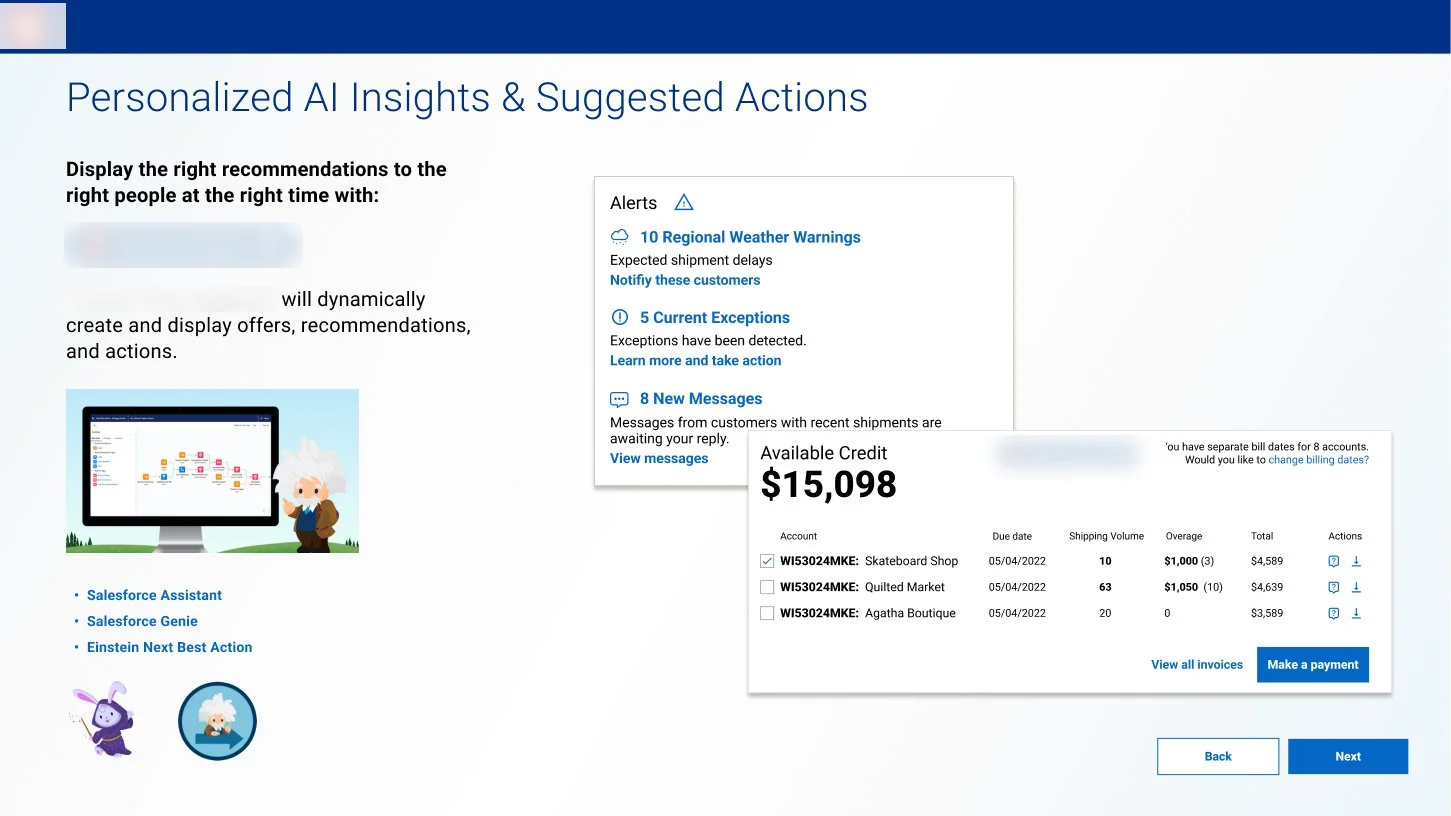Viewport: 1451px width, 816px height.
Task: Click help icon in Quilted Market row
Action: (x=1333, y=587)
